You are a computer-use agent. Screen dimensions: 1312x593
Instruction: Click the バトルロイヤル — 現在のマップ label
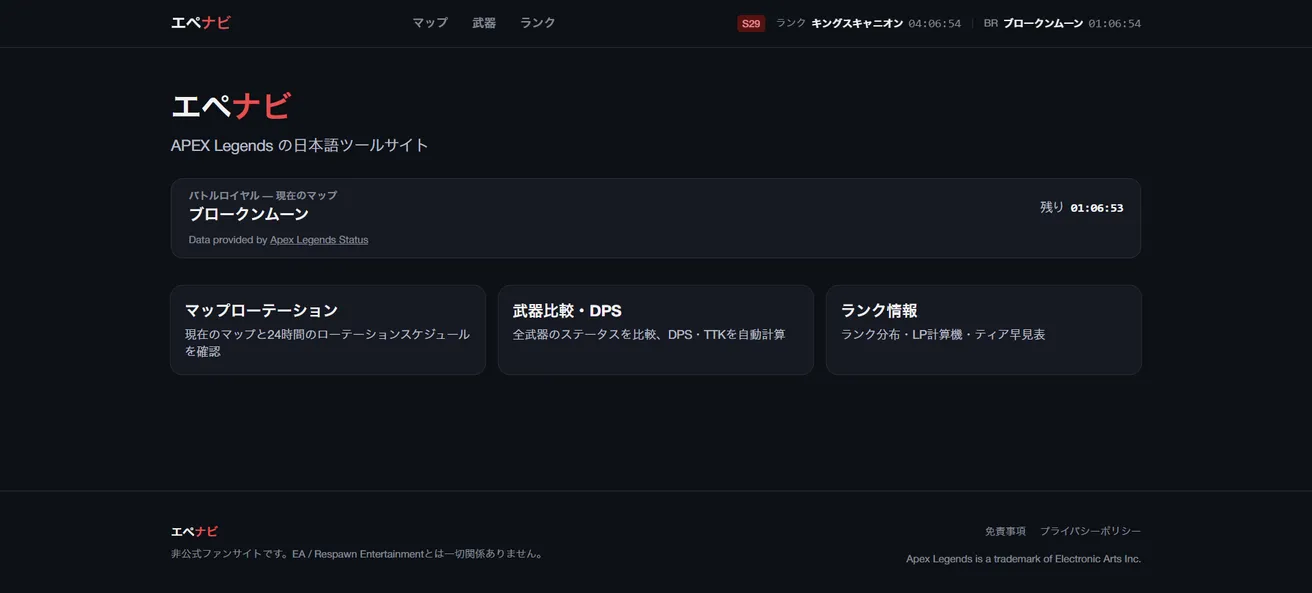(263, 195)
